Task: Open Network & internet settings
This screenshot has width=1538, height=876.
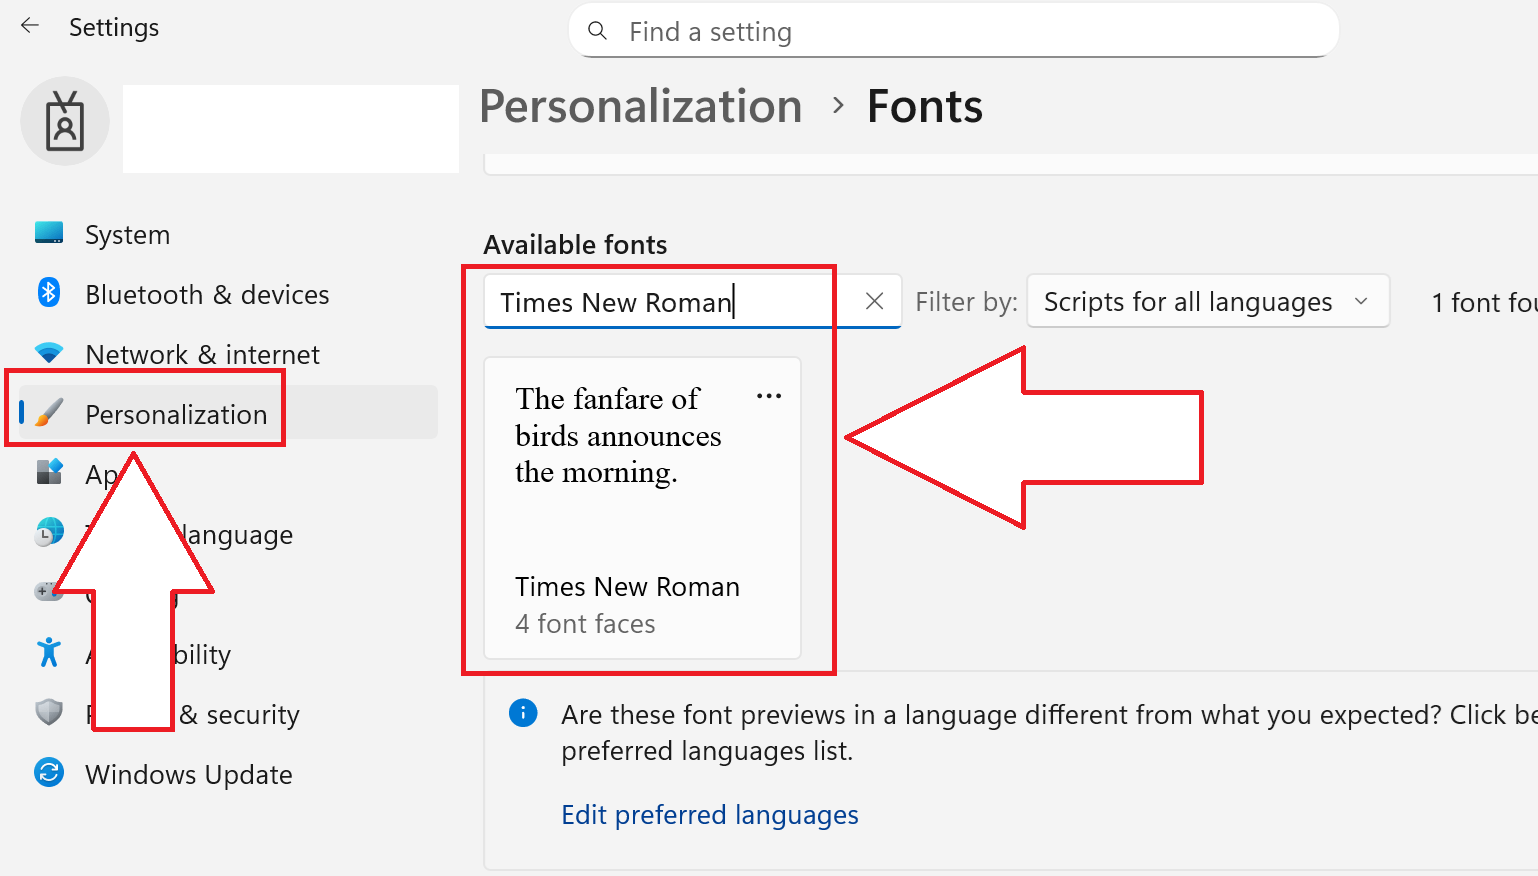Action: pos(202,355)
